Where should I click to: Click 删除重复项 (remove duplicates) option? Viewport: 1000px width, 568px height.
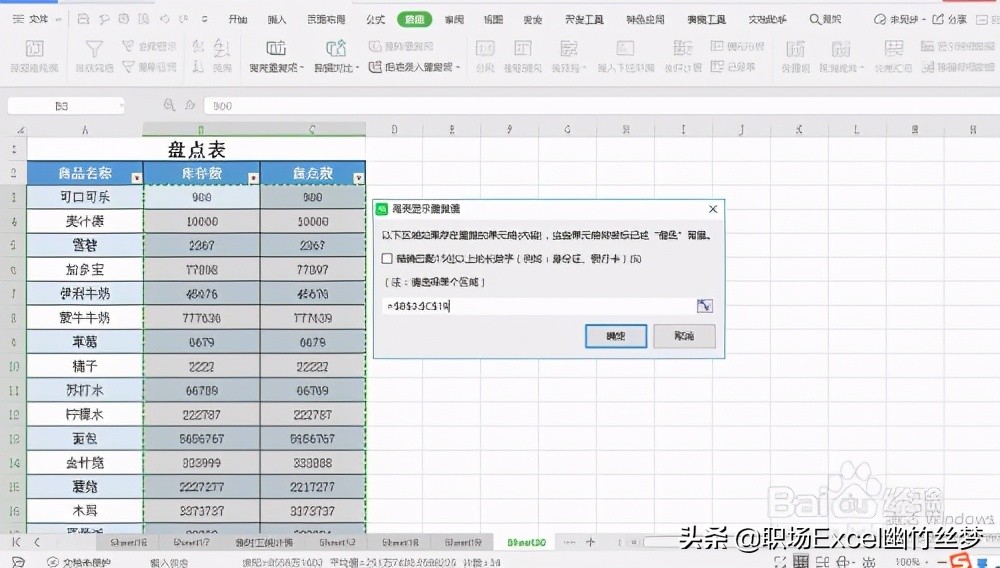[402, 46]
